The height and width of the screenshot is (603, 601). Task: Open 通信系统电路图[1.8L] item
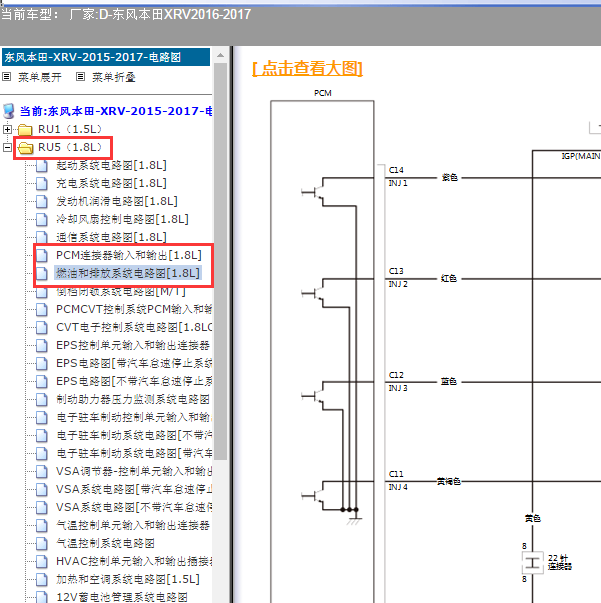pyautogui.click(x=111, y=237)
